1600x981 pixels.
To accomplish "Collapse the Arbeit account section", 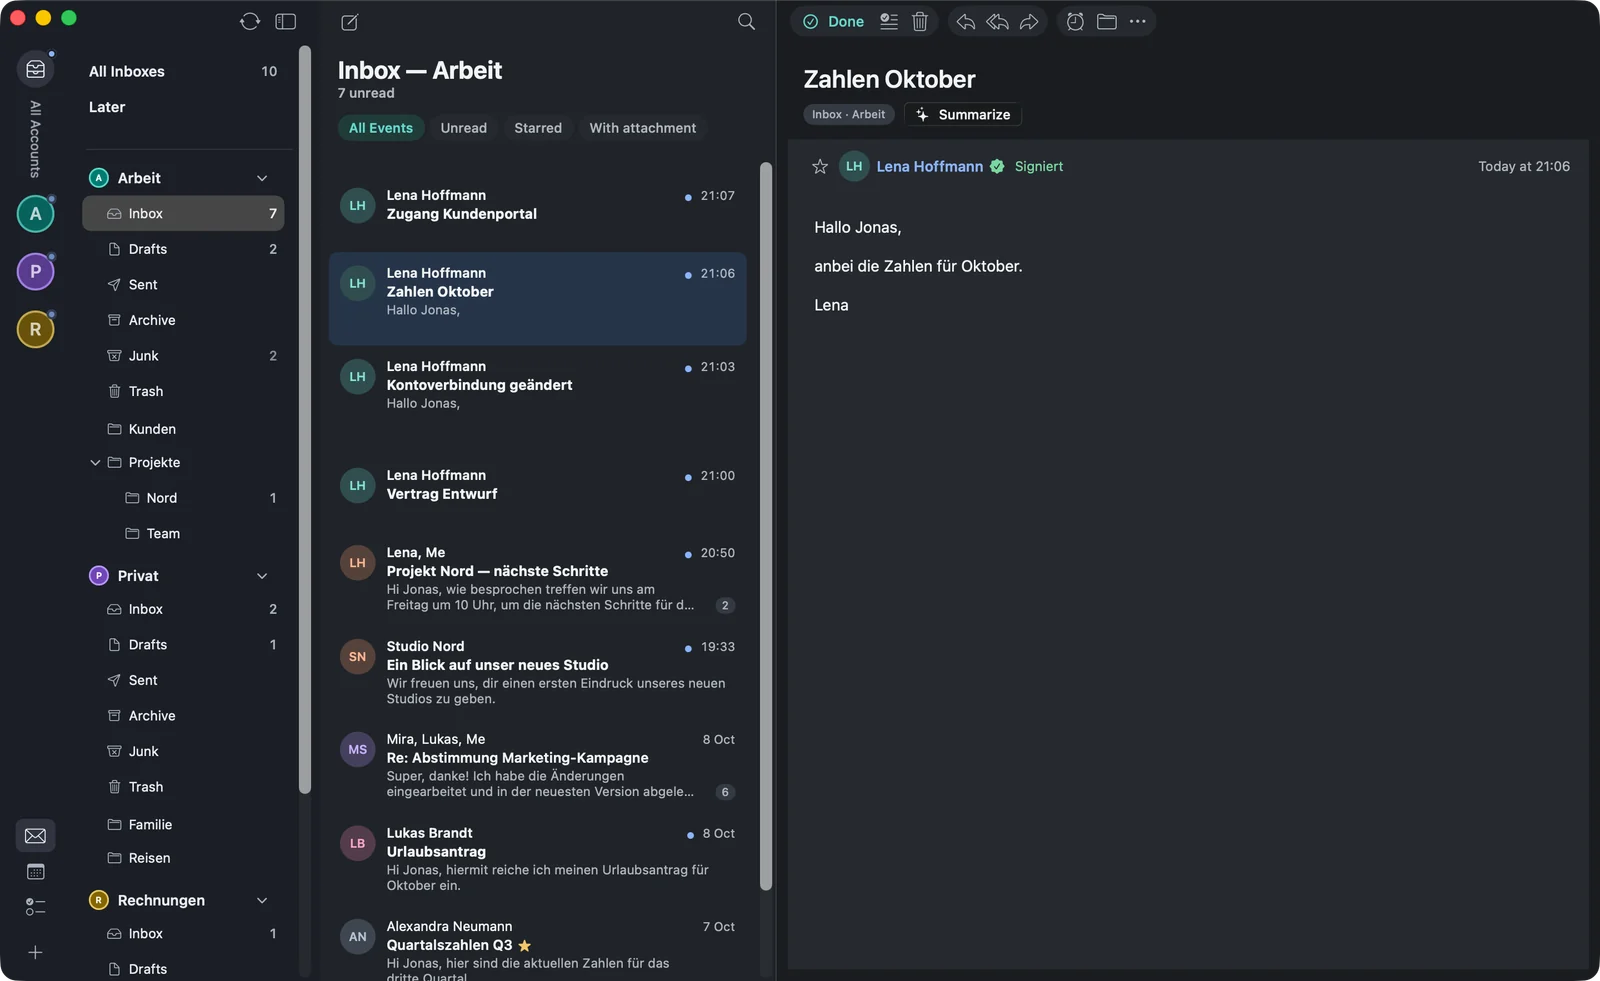I will pyautogui.click(x=262, y=178).
